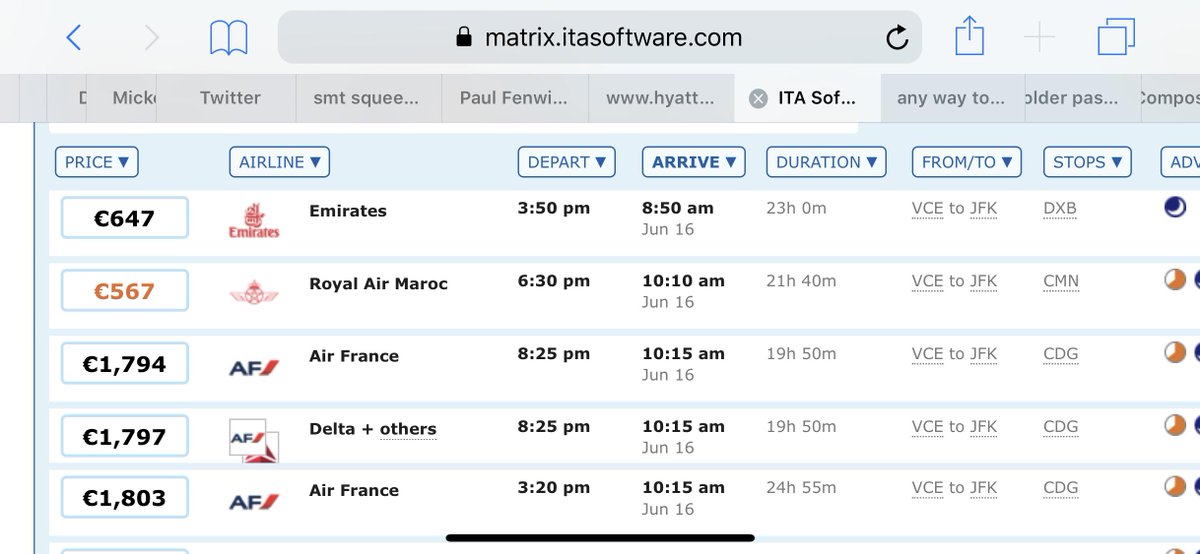Select the €1,794 Air France fare
This screenshot has height=554, width=1200.
pyautogui.click(x=124, y=364)
